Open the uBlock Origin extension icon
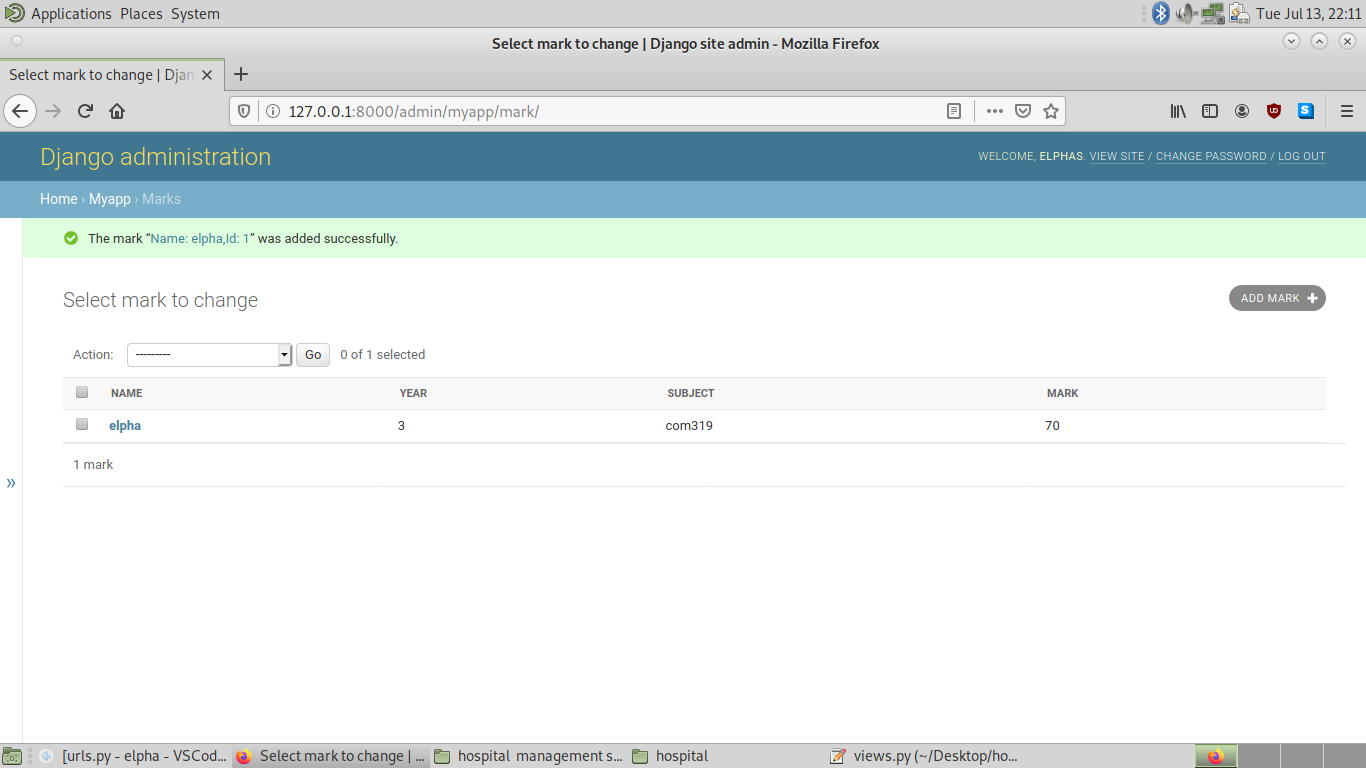1366x768 pixels. [1273, 111]
